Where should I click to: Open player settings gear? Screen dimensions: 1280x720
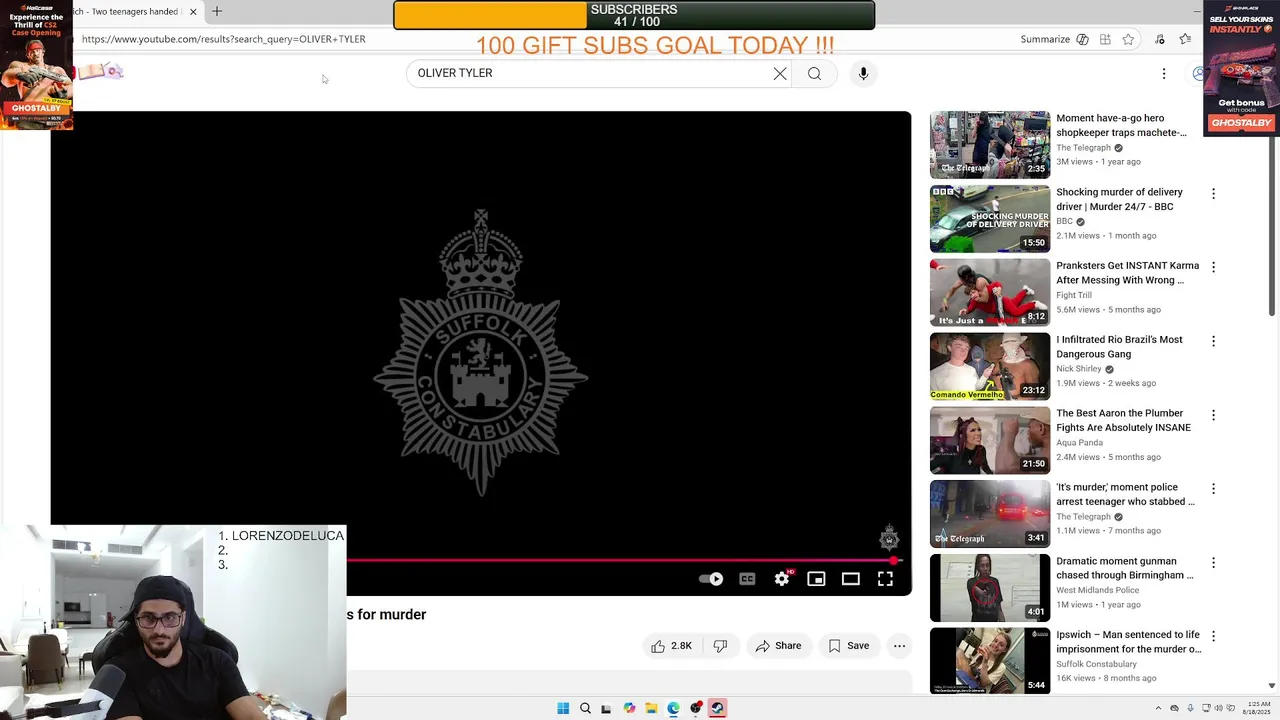click(x=782, y=579)
